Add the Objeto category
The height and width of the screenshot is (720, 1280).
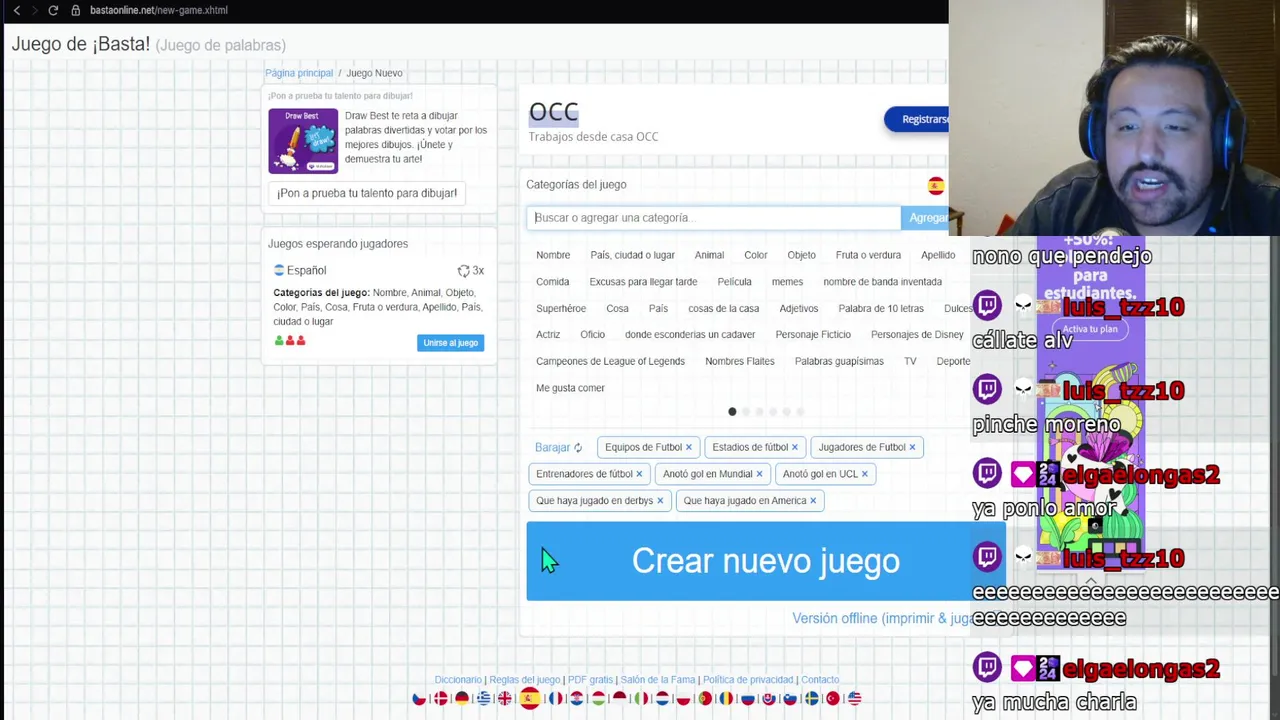pyautogui.click(x=801, y=255)
